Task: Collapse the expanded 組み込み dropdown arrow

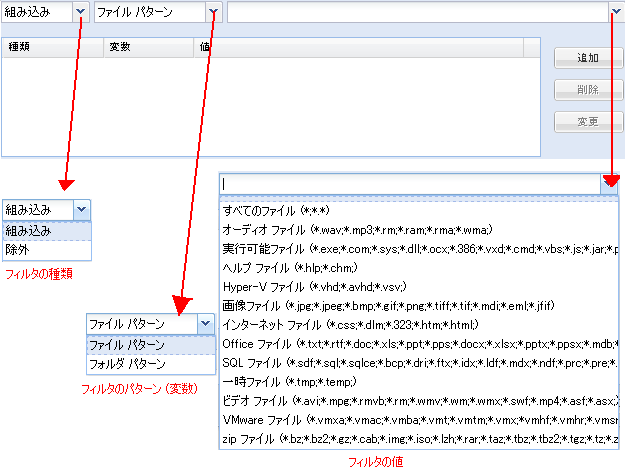Action: pyautogui.click(x=82, y=210)
